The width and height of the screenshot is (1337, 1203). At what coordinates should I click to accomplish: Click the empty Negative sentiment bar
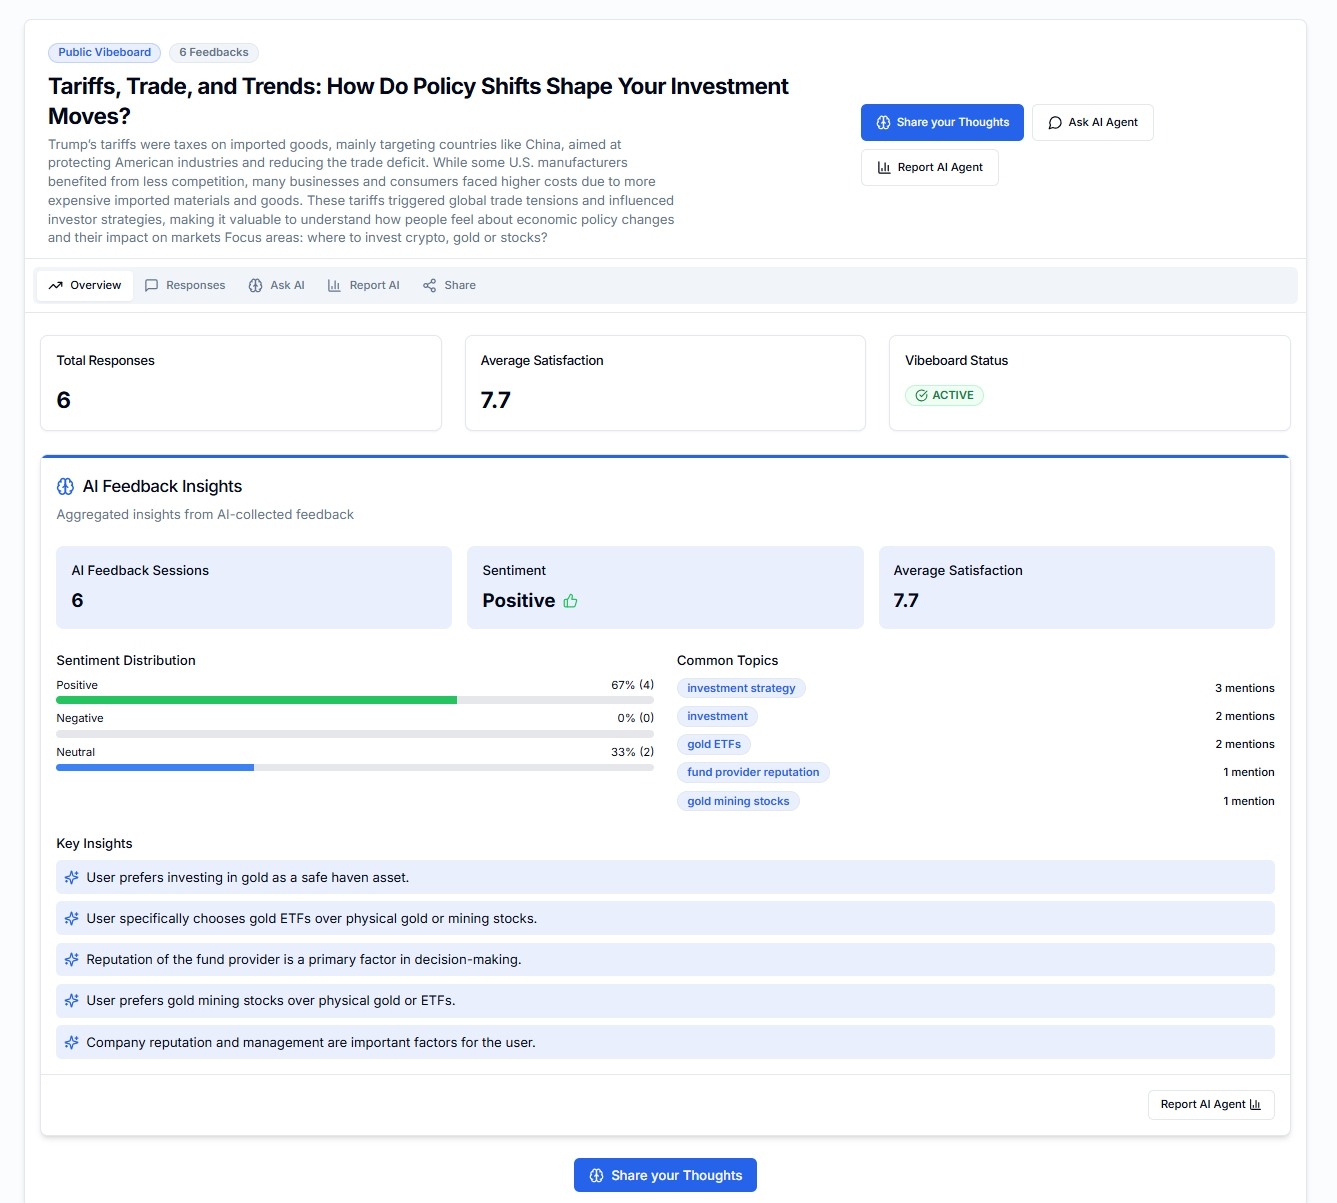[355, 734]
